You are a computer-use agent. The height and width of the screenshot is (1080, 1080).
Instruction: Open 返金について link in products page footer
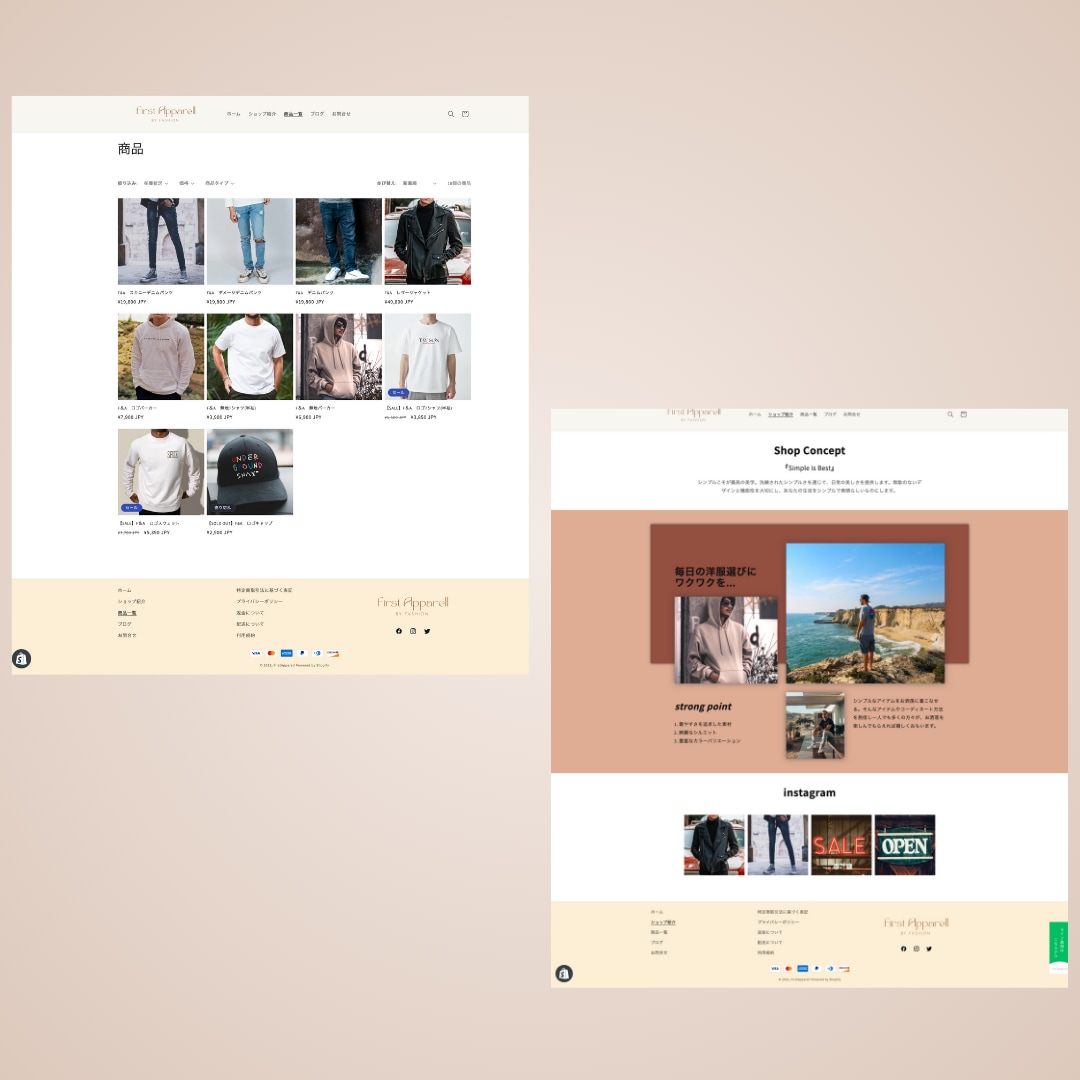(250, 613)
